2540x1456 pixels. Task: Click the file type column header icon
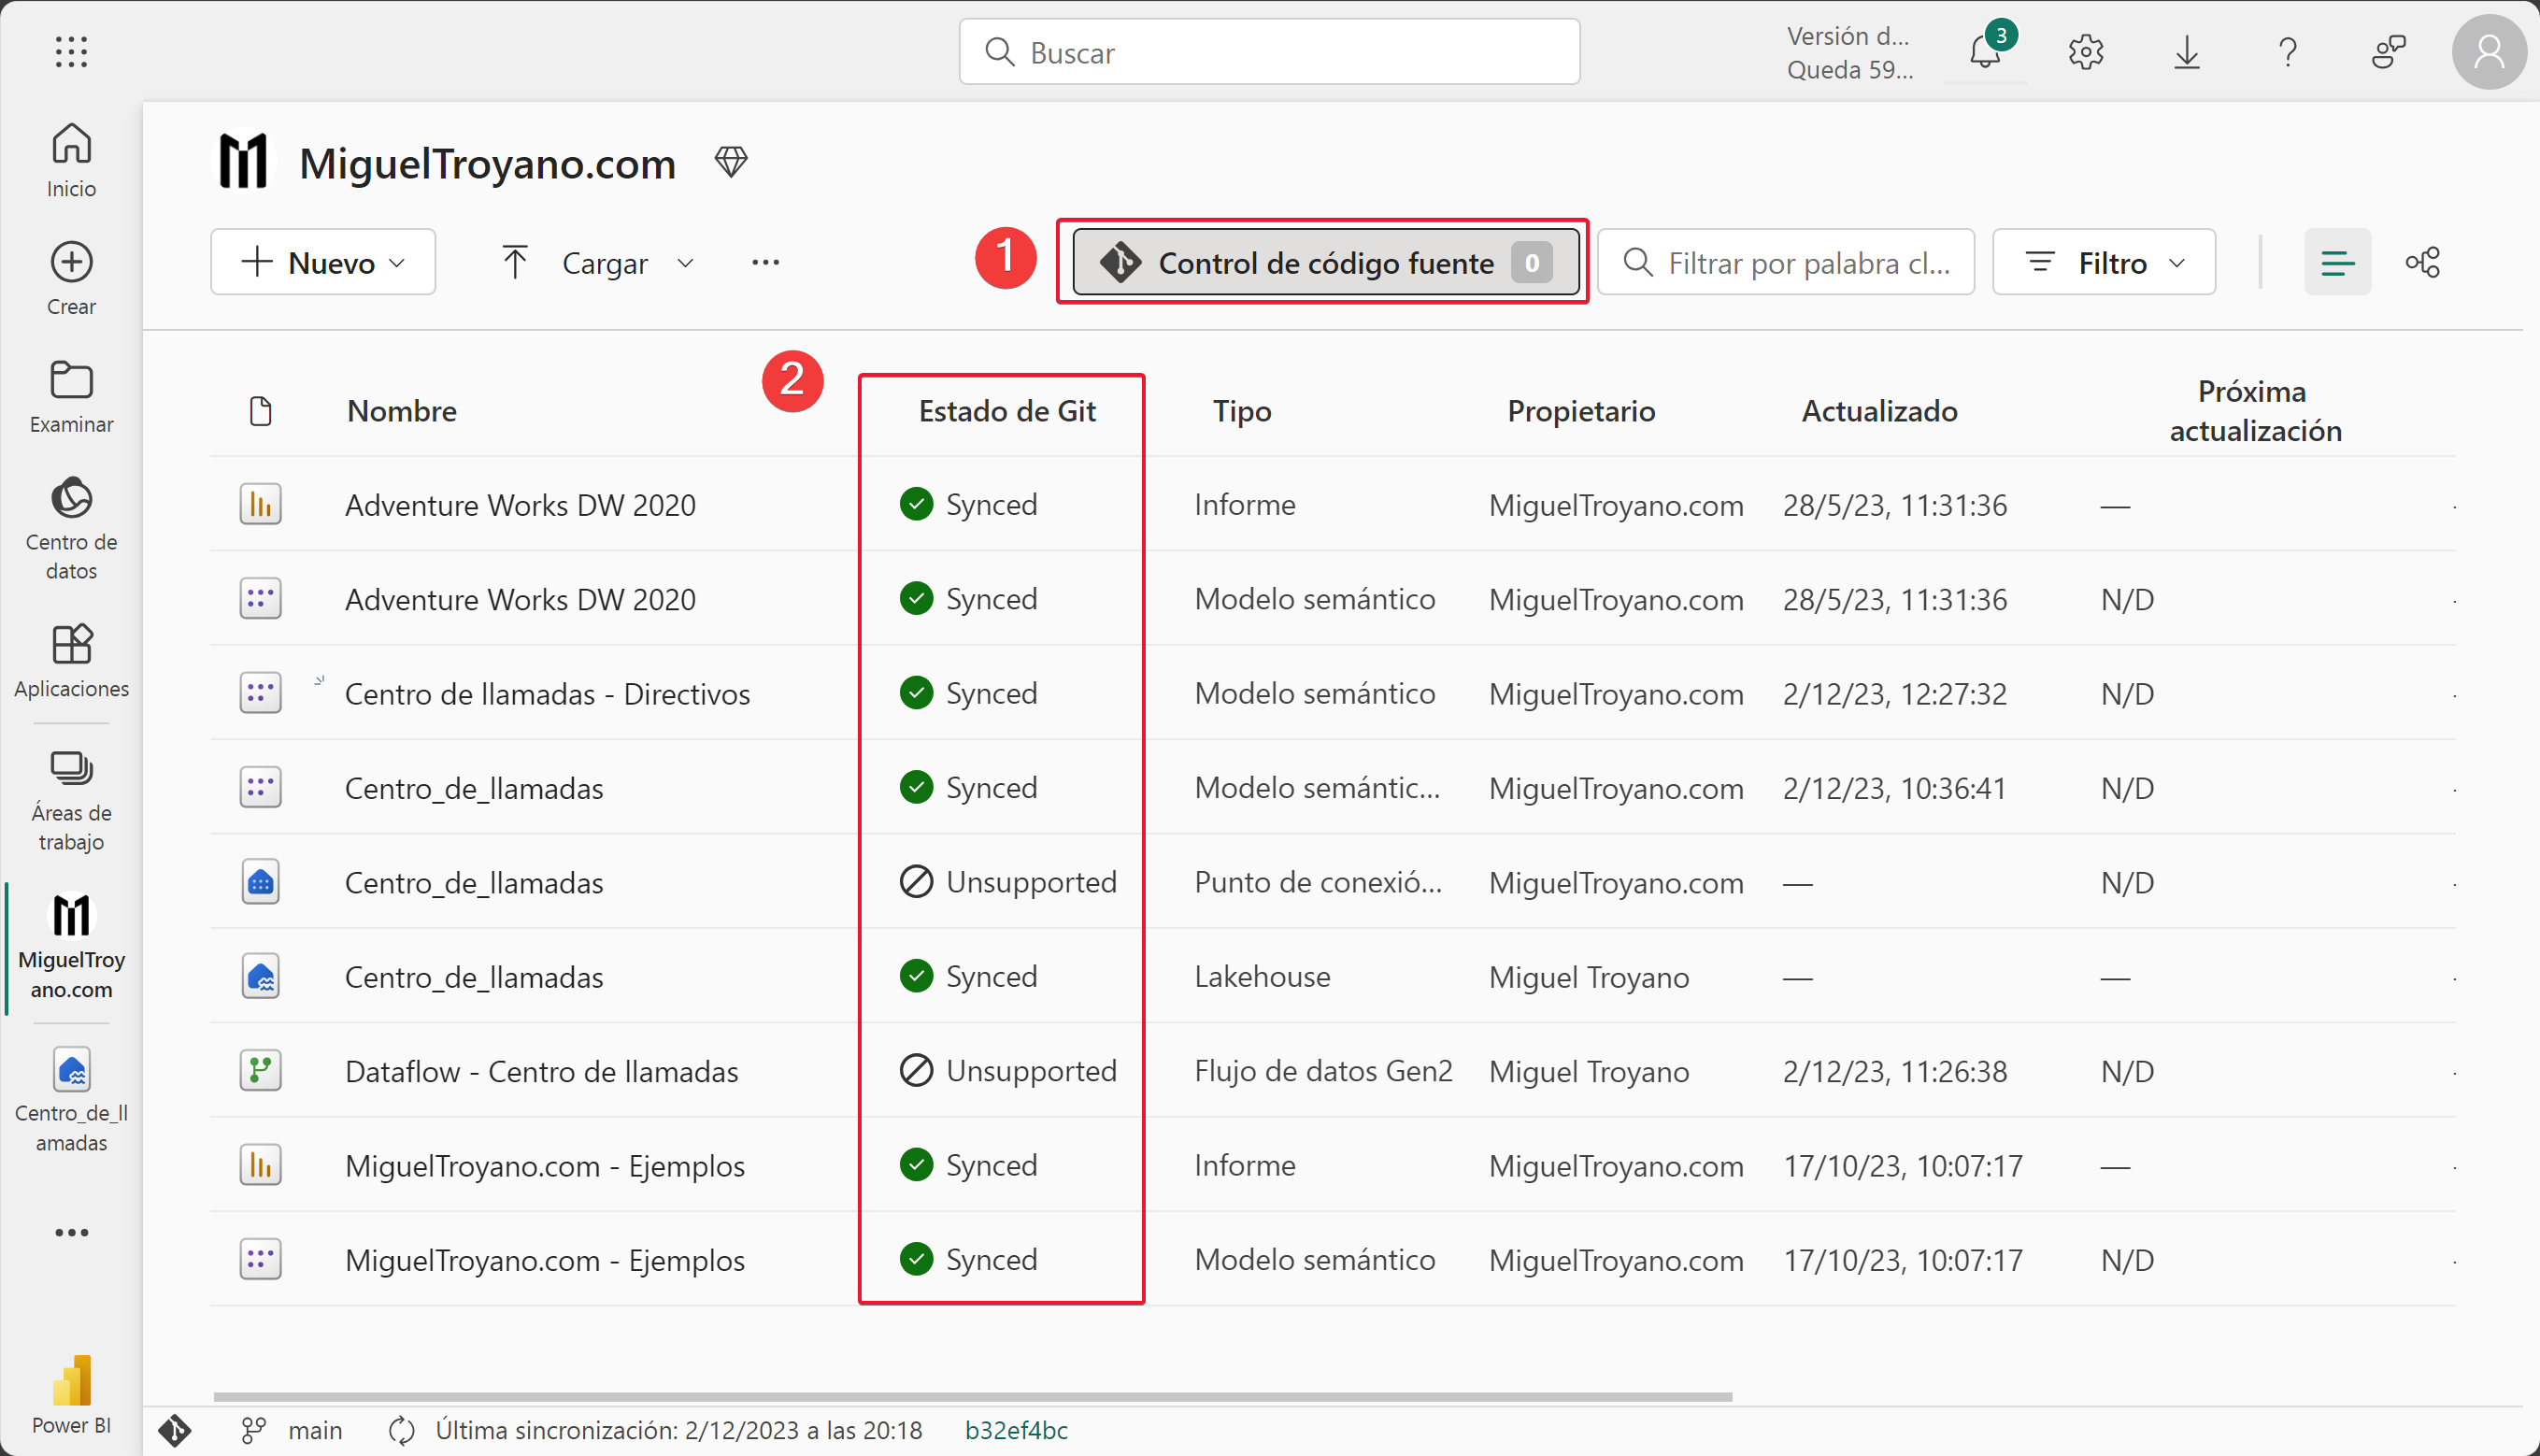[x=260, y=411]
